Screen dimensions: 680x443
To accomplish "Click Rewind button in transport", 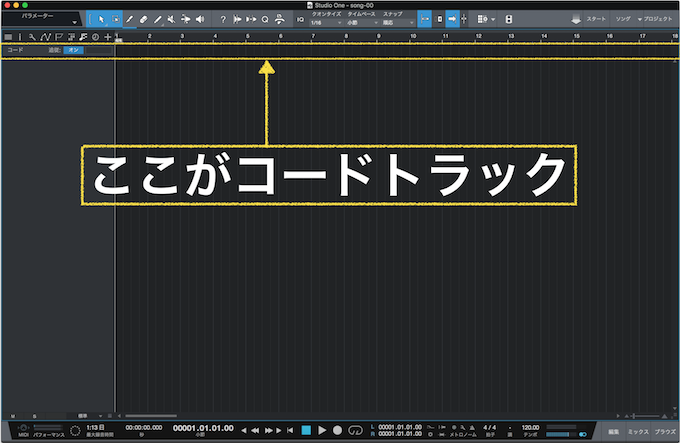I will [x=255, y=430].
